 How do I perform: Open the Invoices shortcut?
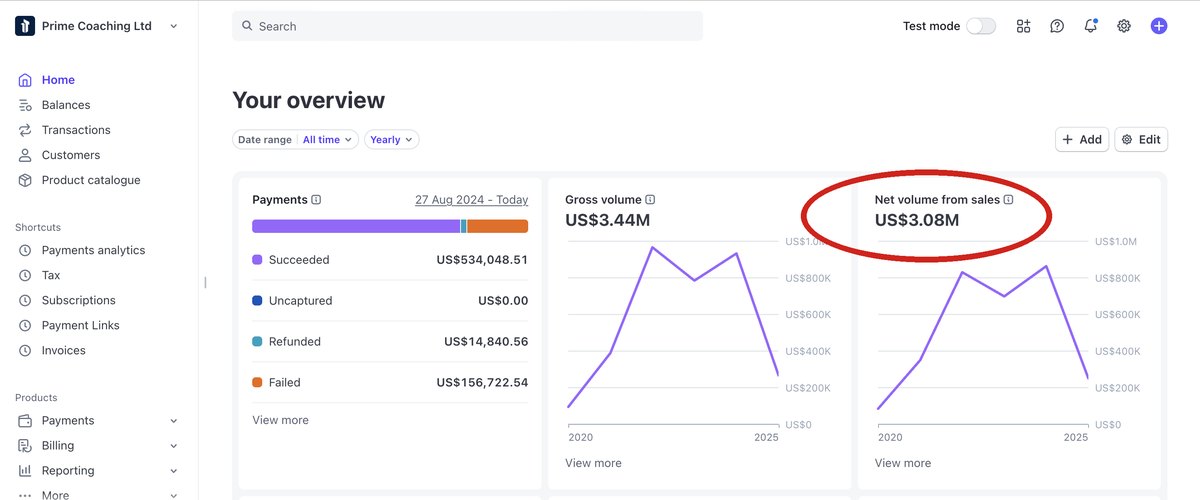pyautogui.click(x=64, y=350)
